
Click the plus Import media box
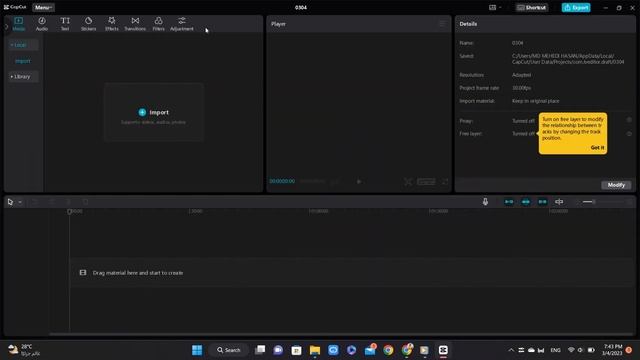[153, 112]
